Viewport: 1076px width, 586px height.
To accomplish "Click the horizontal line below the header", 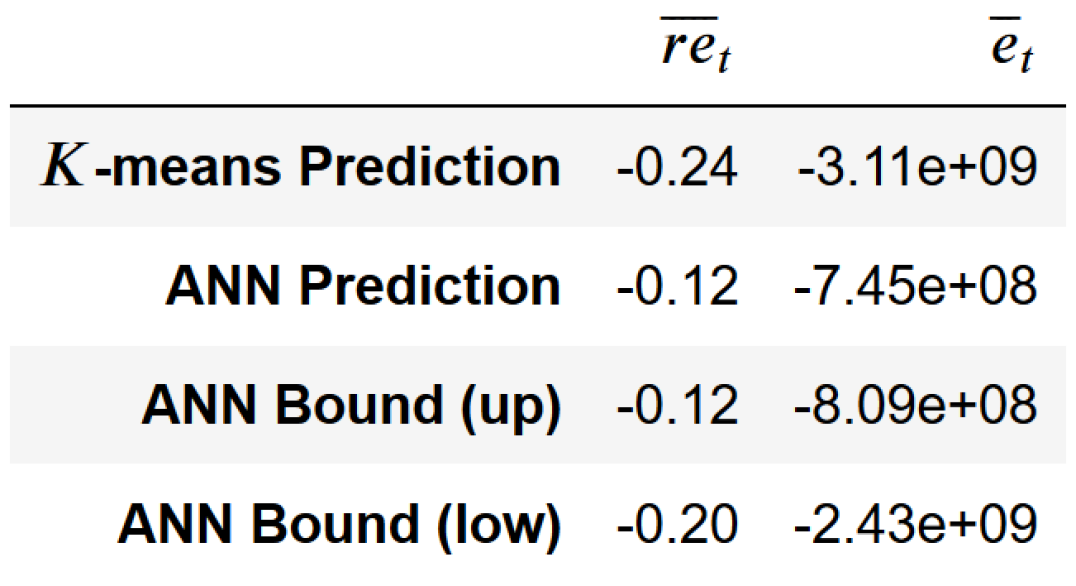I will [x=538, y=106].
